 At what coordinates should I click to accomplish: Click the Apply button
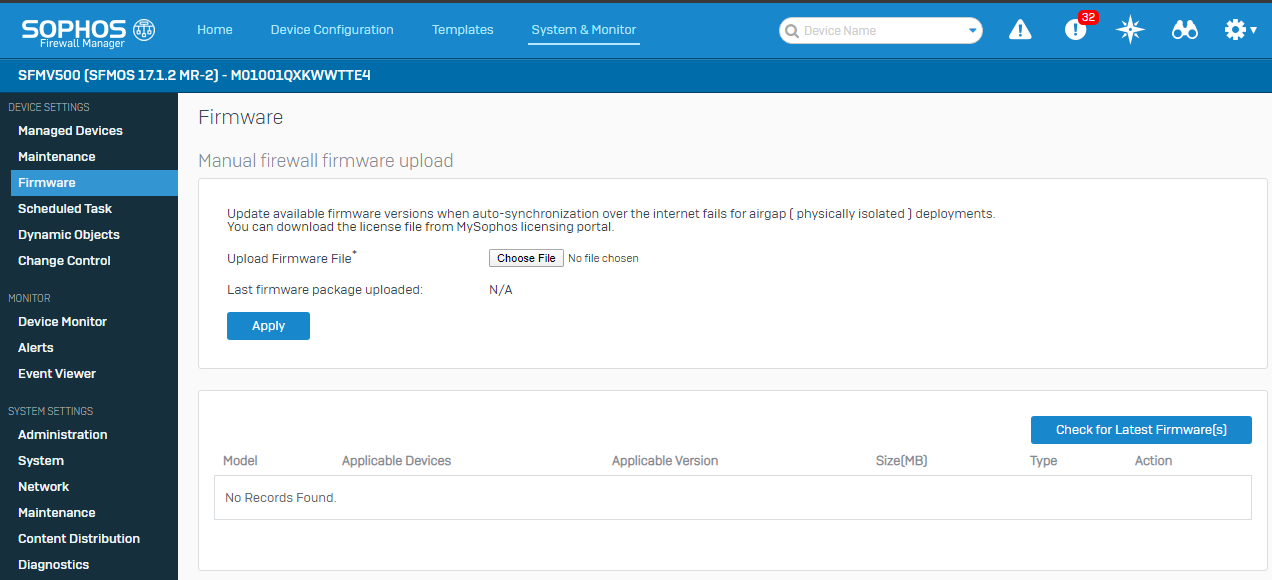pyautogui.click(x=268, y=326)
